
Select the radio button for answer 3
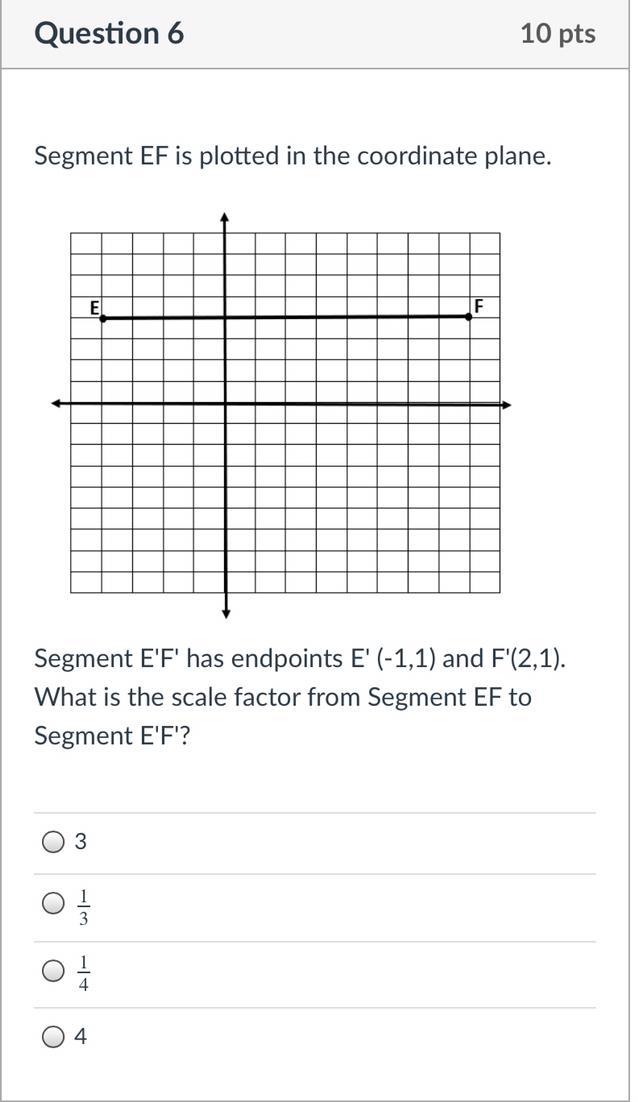(x=54, y=842)
